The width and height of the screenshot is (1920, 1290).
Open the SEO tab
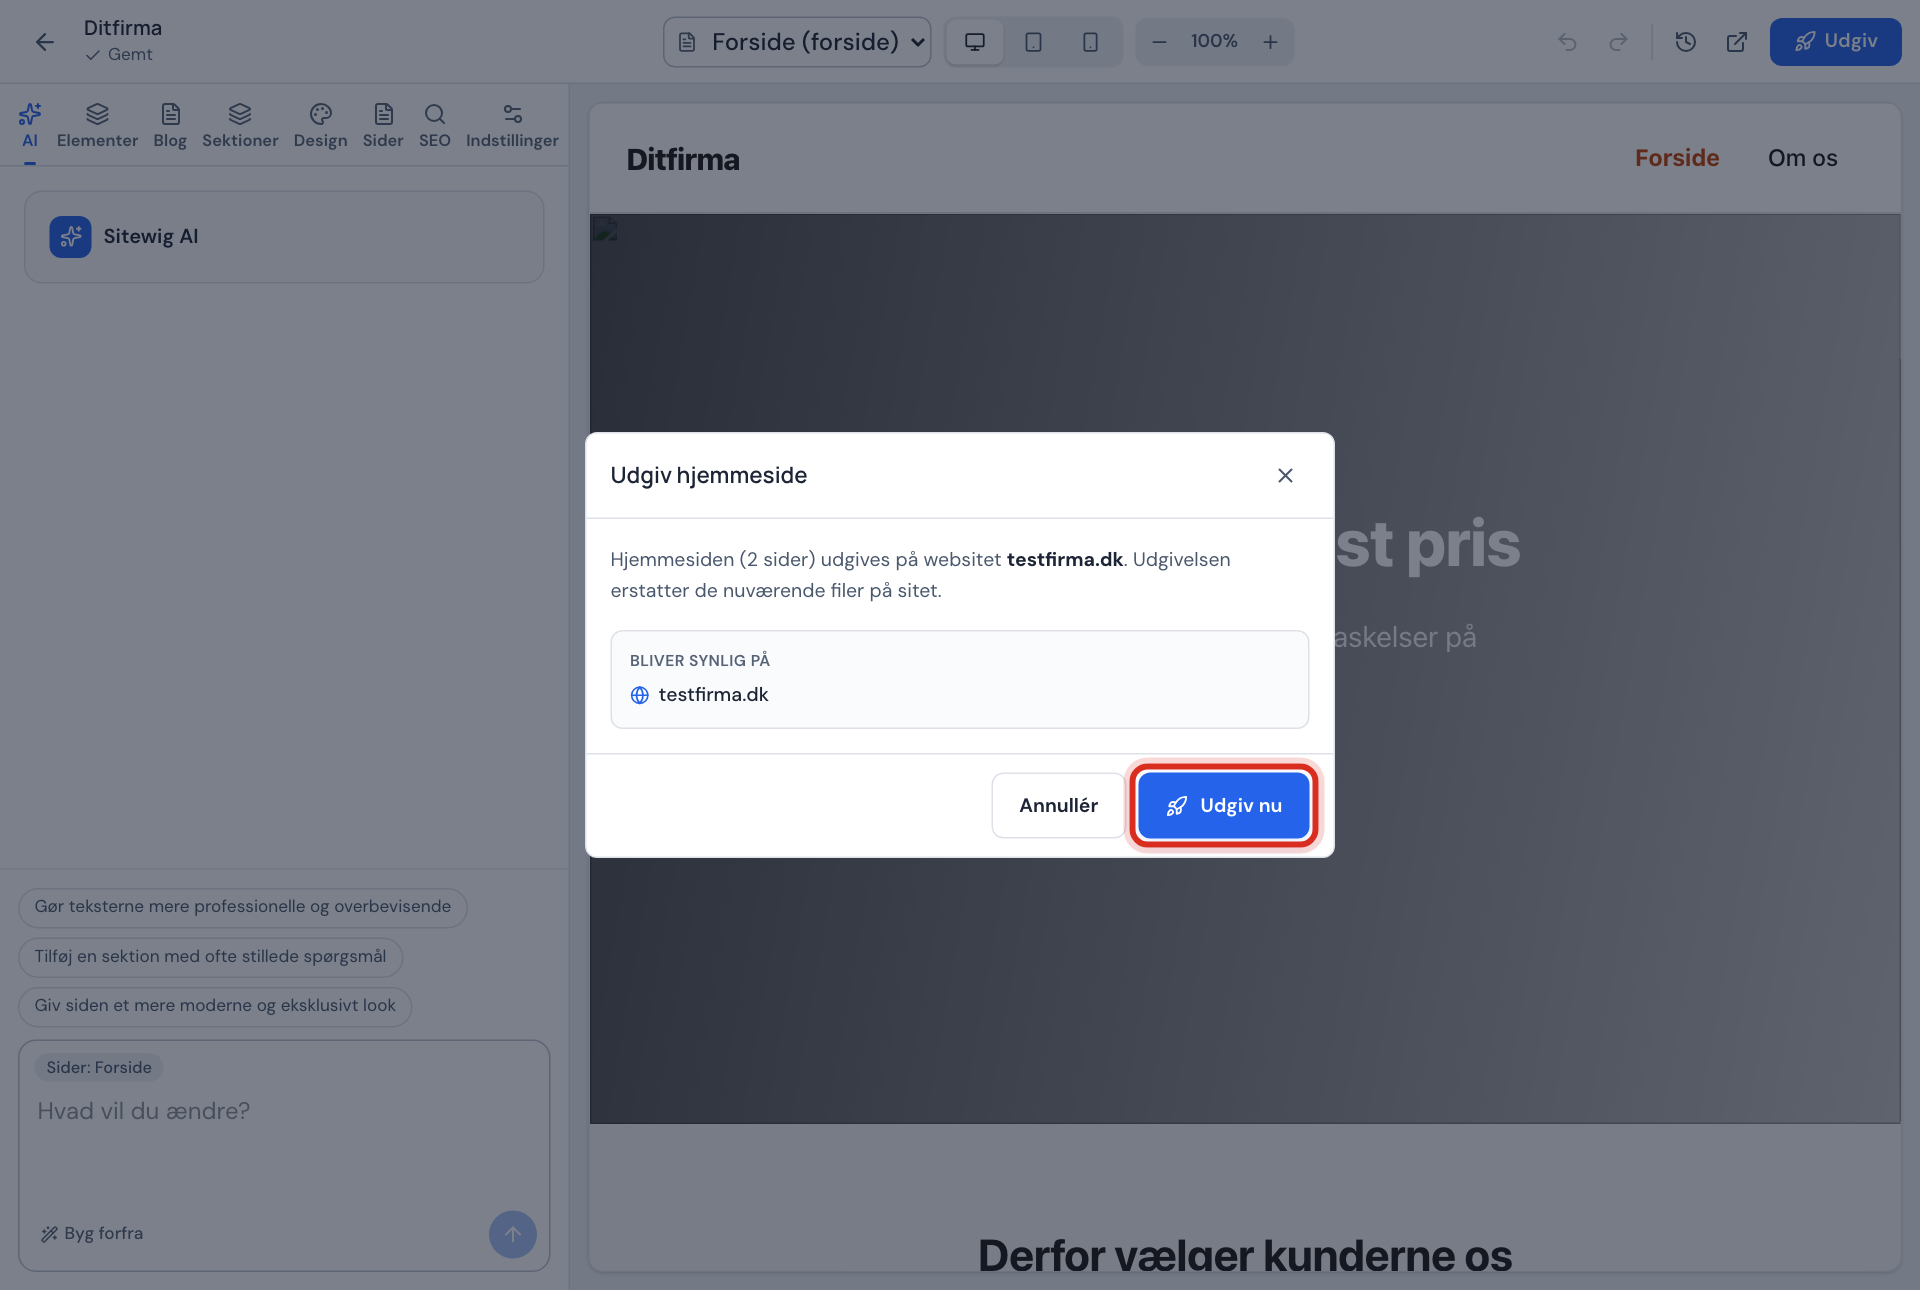click(x=434, y=126)
